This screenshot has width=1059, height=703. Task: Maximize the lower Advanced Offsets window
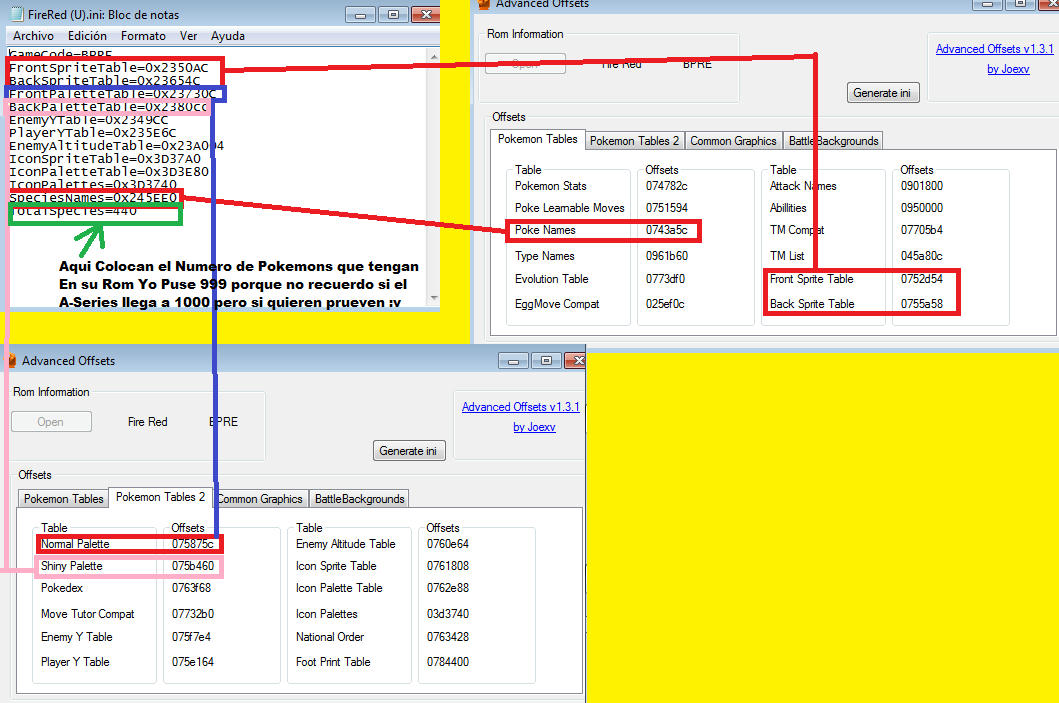click(546, 361)
